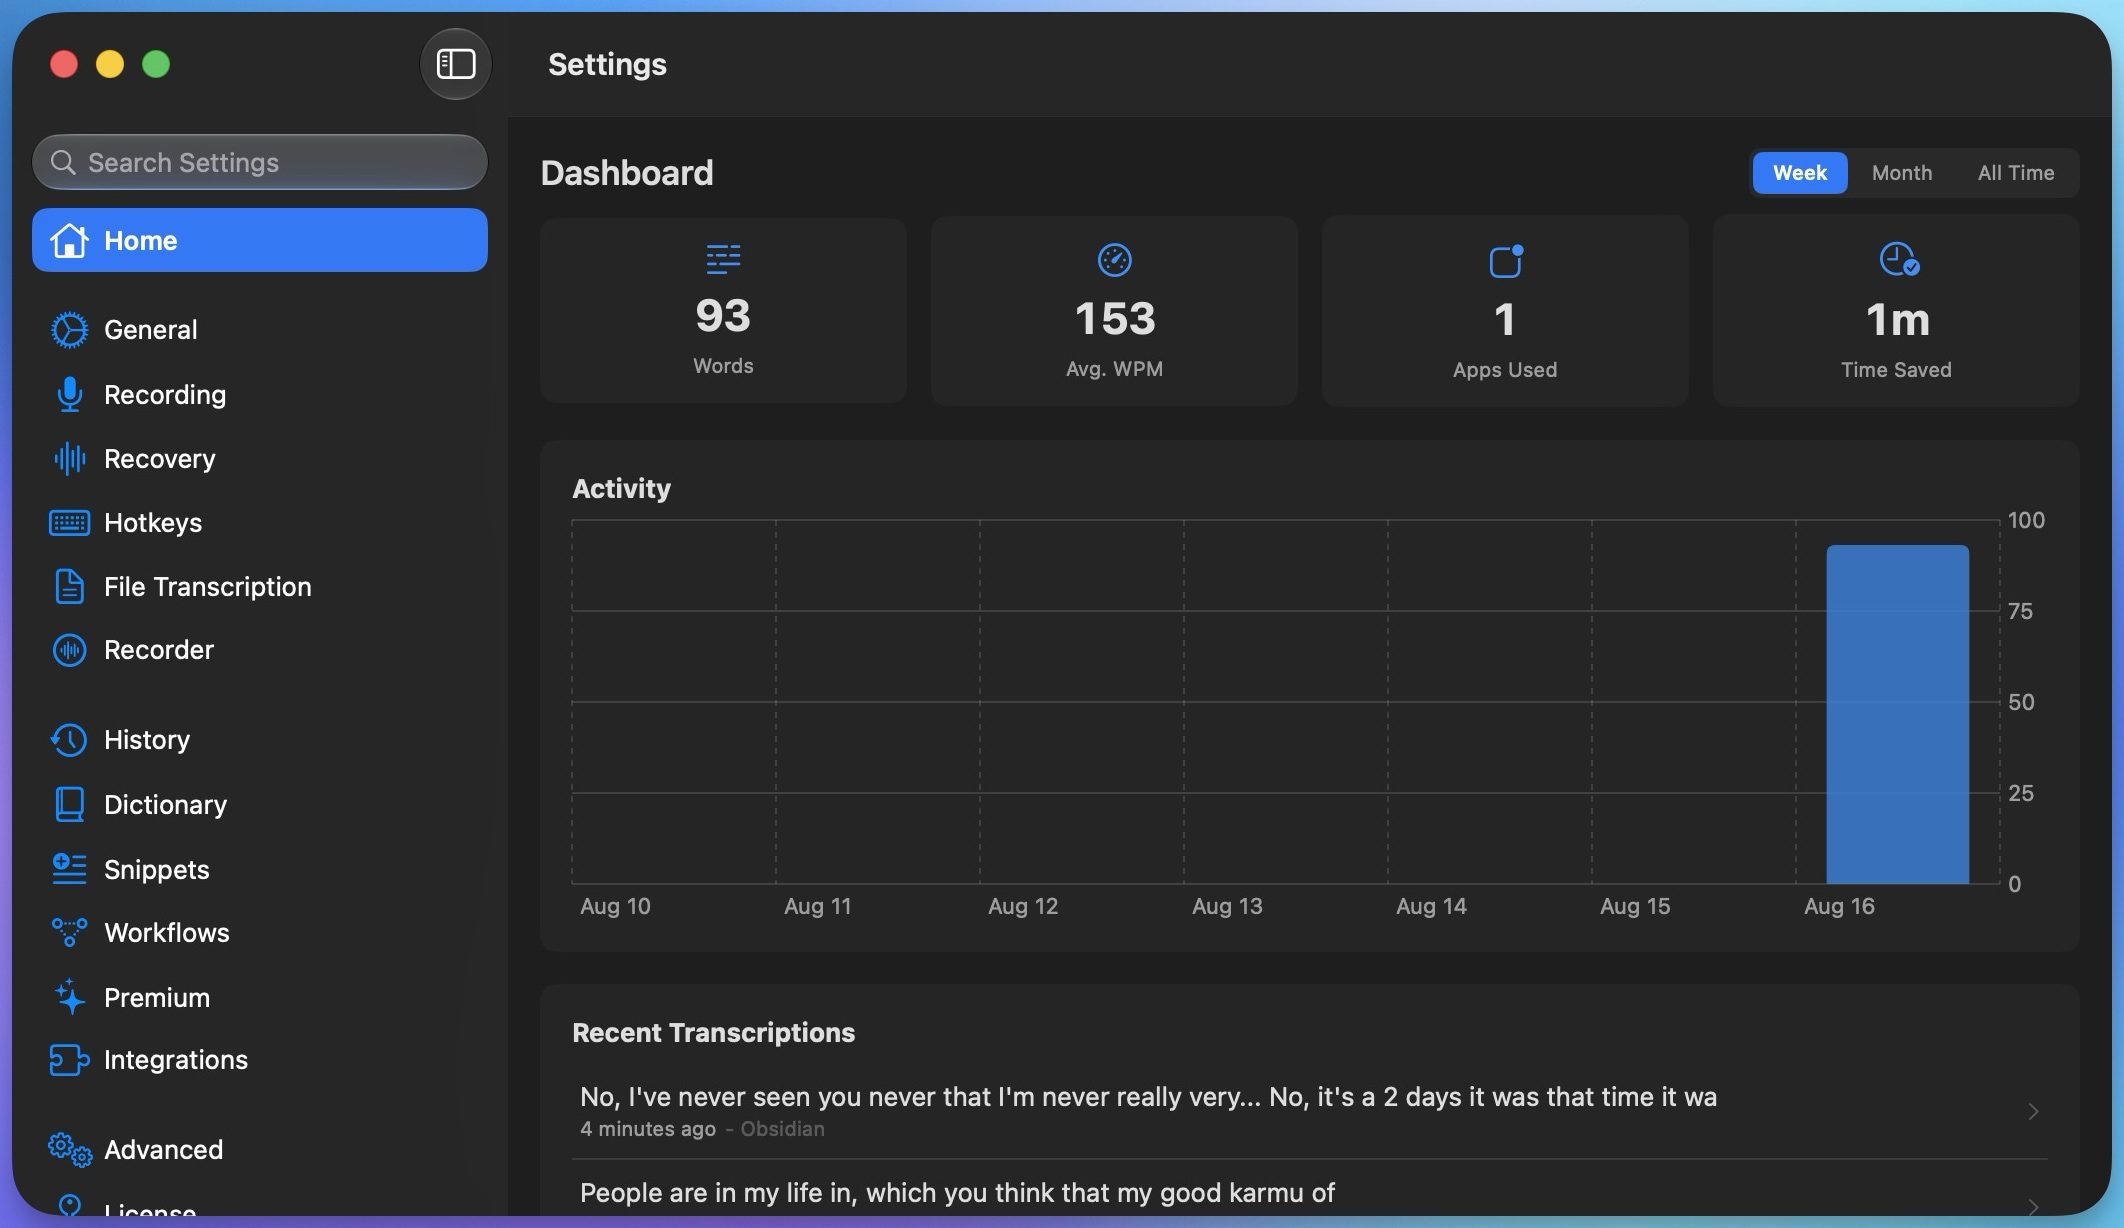Click the Aug 15 axis label
This screenshot has width=2124, height=1228.
tap(1635, 906)
